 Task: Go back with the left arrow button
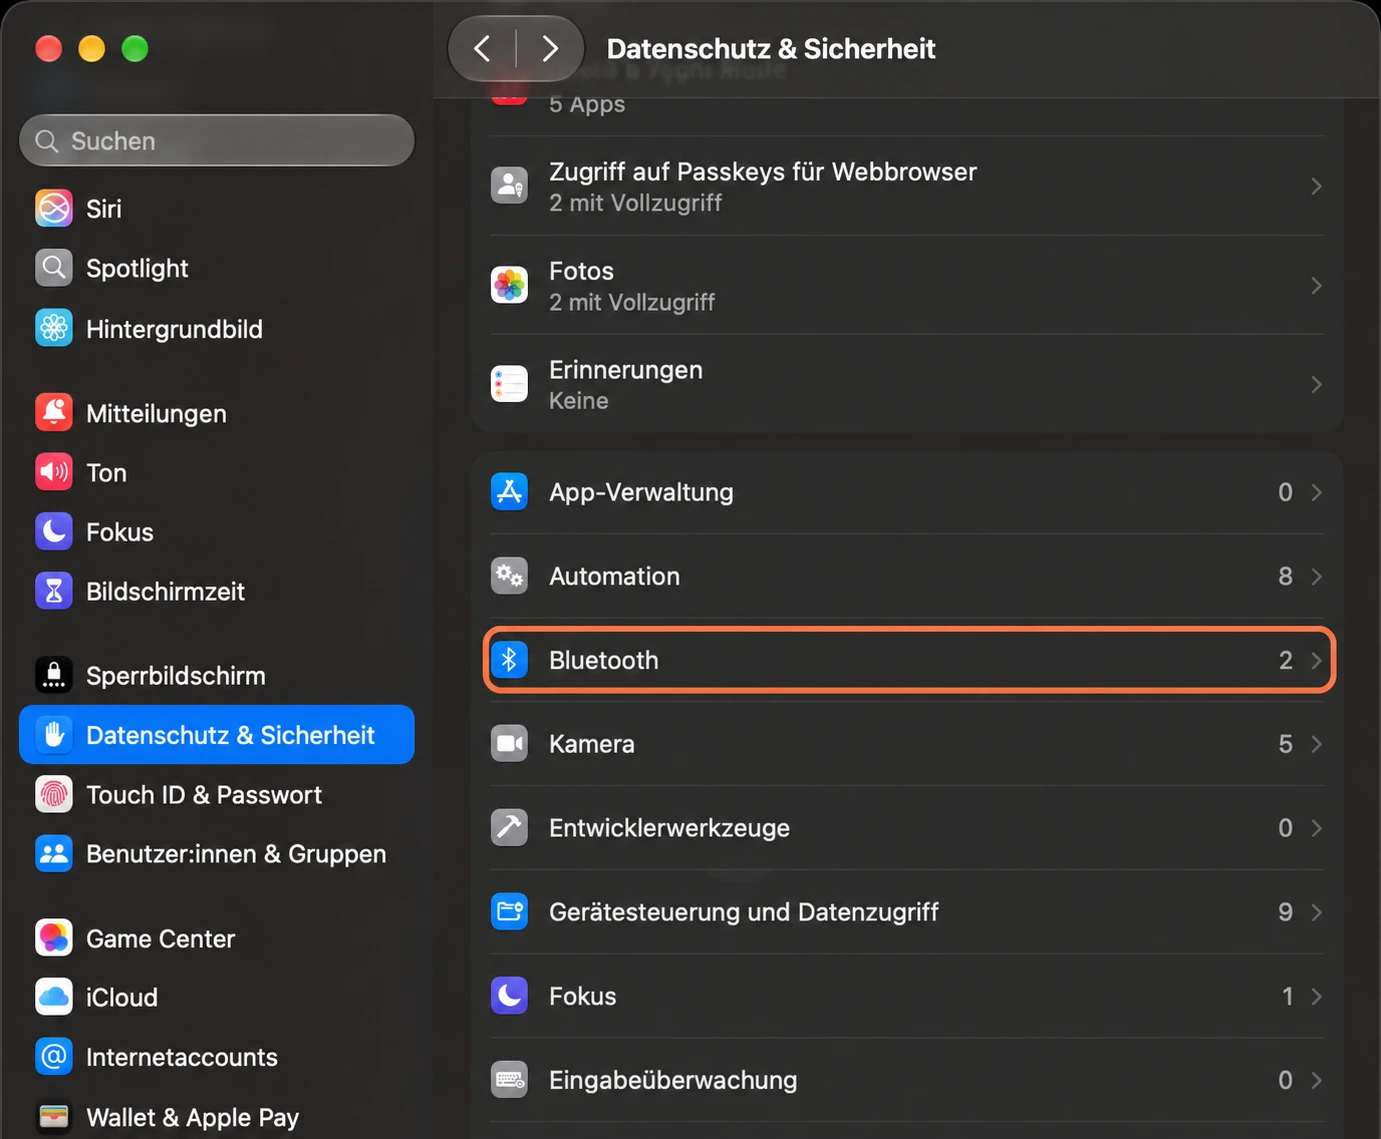coord(482,48)
